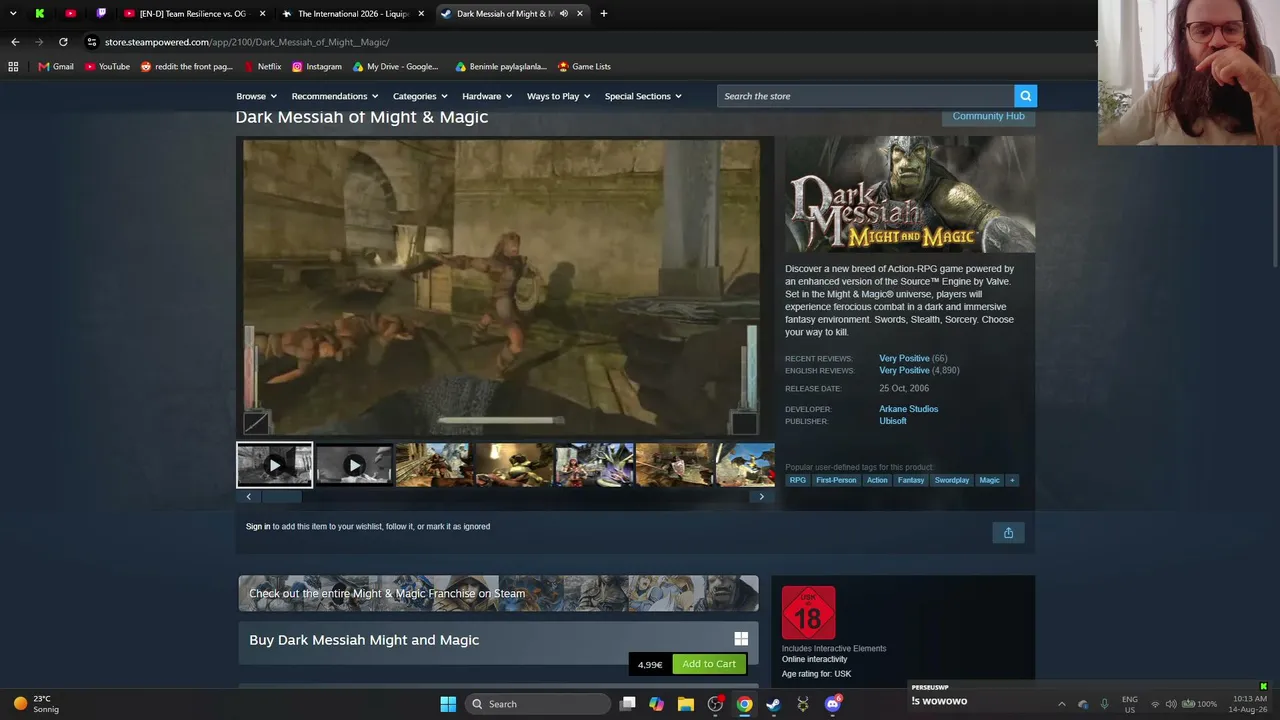This screenshot has width=1280, height=720.
Task: Expand the Special Sections dropdown
Action: coord(643,96)
